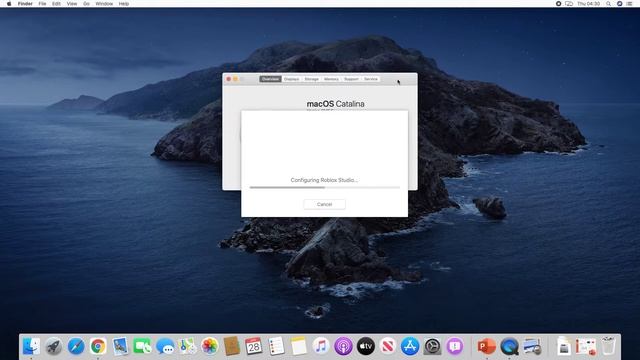Open Messages from the dock

165,346
